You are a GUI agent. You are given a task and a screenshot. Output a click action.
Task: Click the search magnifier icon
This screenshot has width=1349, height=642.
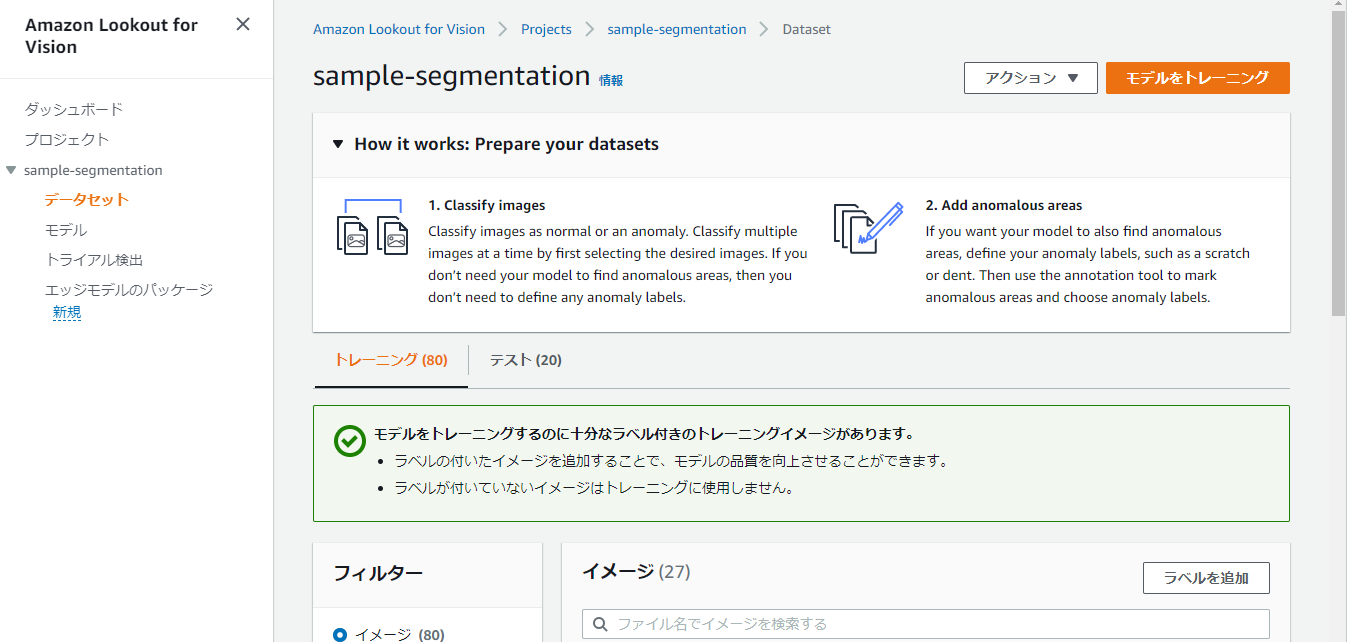[x=601, y=624]
